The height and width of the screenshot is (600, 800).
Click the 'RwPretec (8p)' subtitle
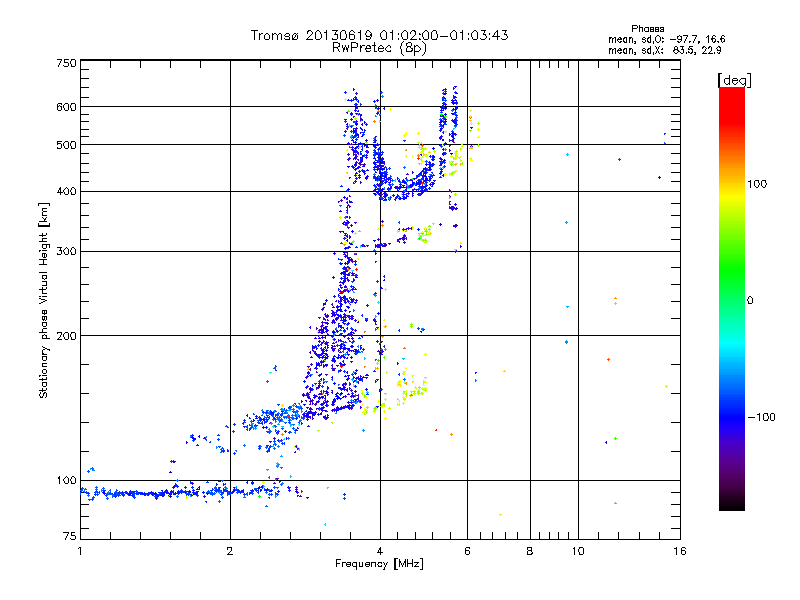[x=379, y=48]
